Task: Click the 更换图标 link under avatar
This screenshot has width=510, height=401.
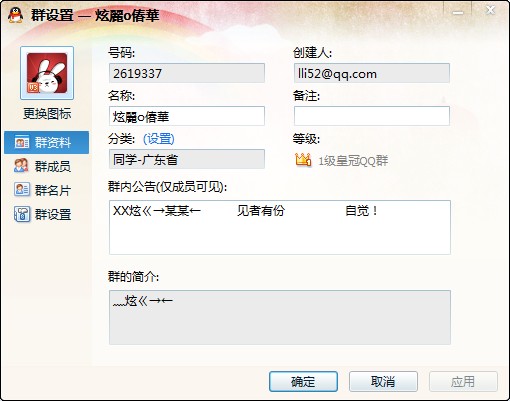Action: pos(47,114)
